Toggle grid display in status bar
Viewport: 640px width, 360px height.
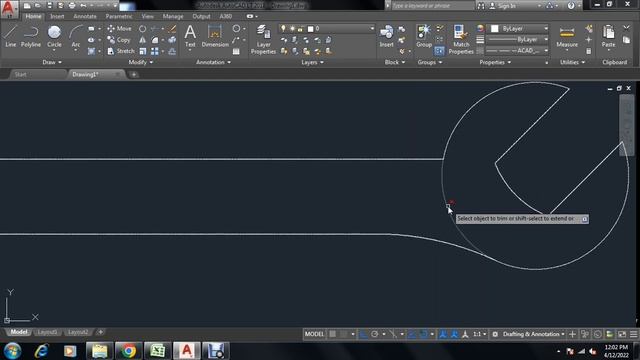tap(333, 334)
